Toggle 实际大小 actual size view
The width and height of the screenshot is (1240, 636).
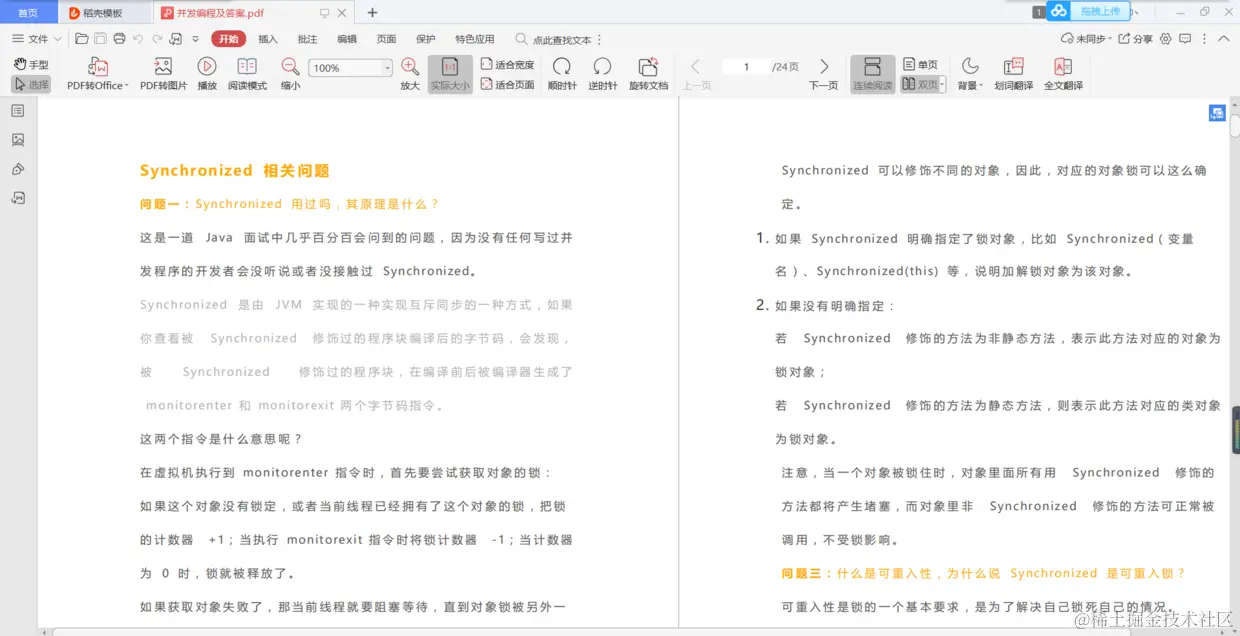pos(450,74)
